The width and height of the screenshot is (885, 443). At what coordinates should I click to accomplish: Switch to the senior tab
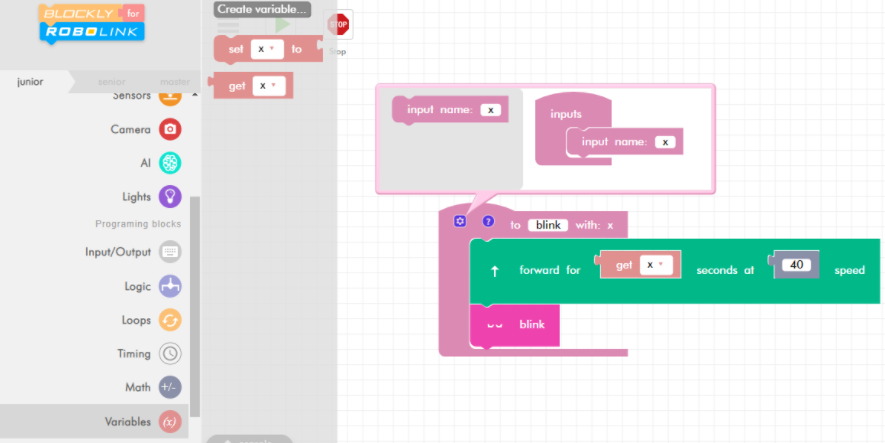[111, 81]
